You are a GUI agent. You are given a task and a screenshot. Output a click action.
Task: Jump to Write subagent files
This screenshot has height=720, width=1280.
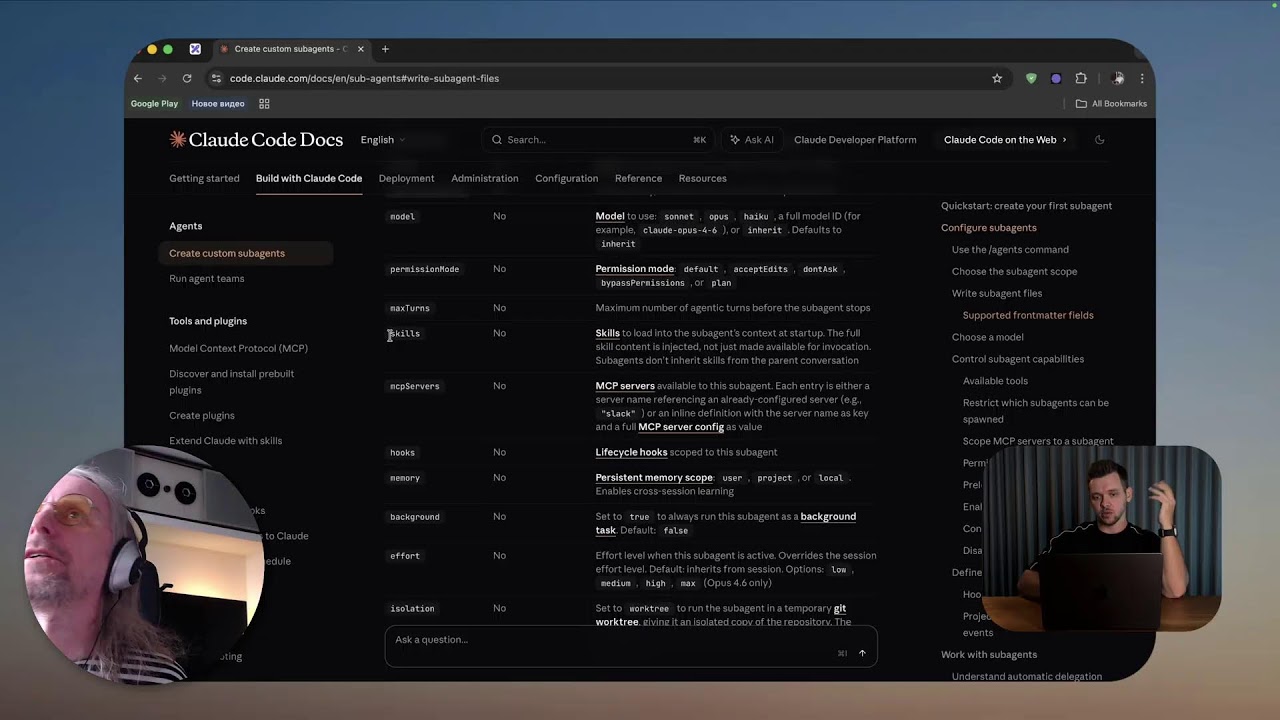click(x=997, y=294)
